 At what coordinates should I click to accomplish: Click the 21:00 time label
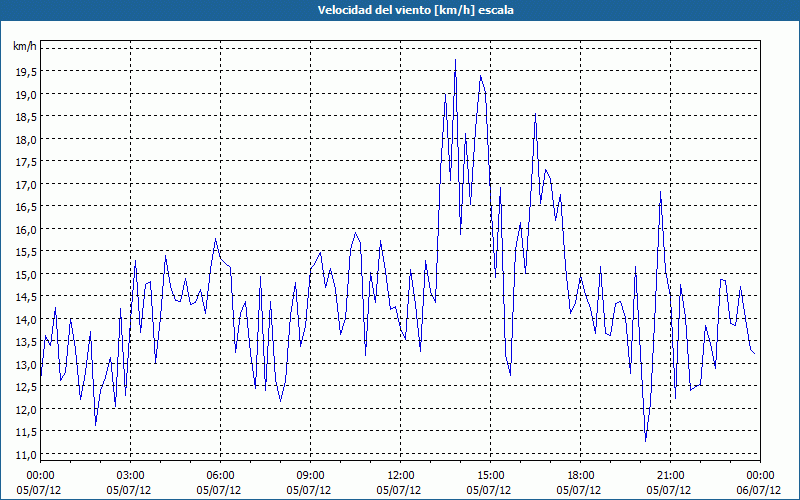(x=670, y=476)
